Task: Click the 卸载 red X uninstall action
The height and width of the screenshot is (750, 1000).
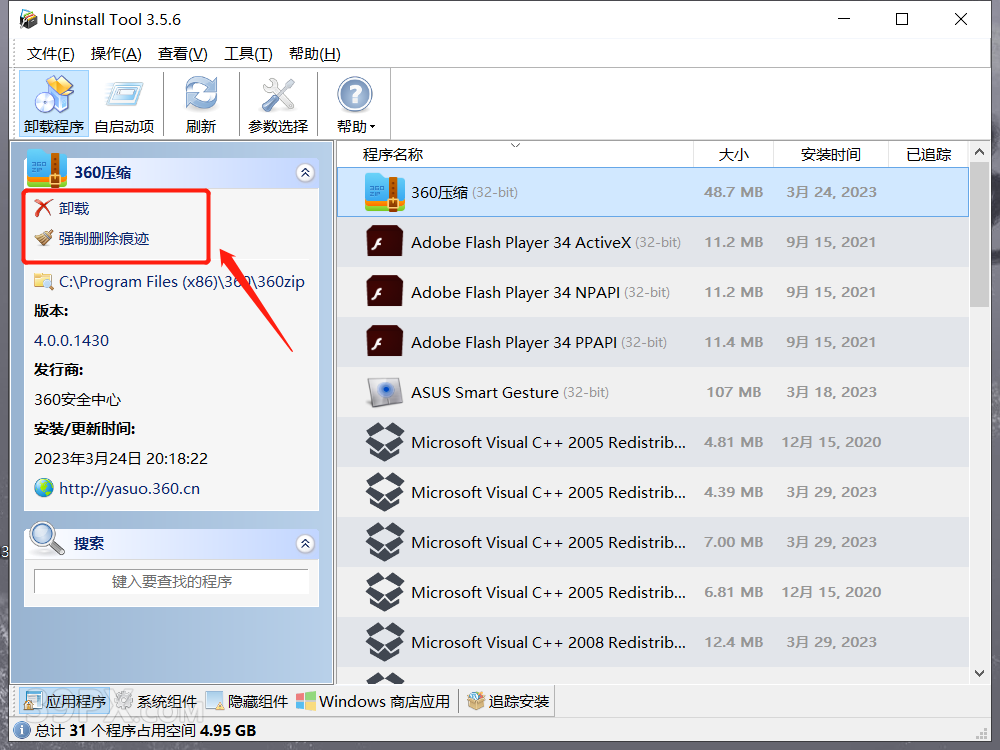Action: [62, 208]
